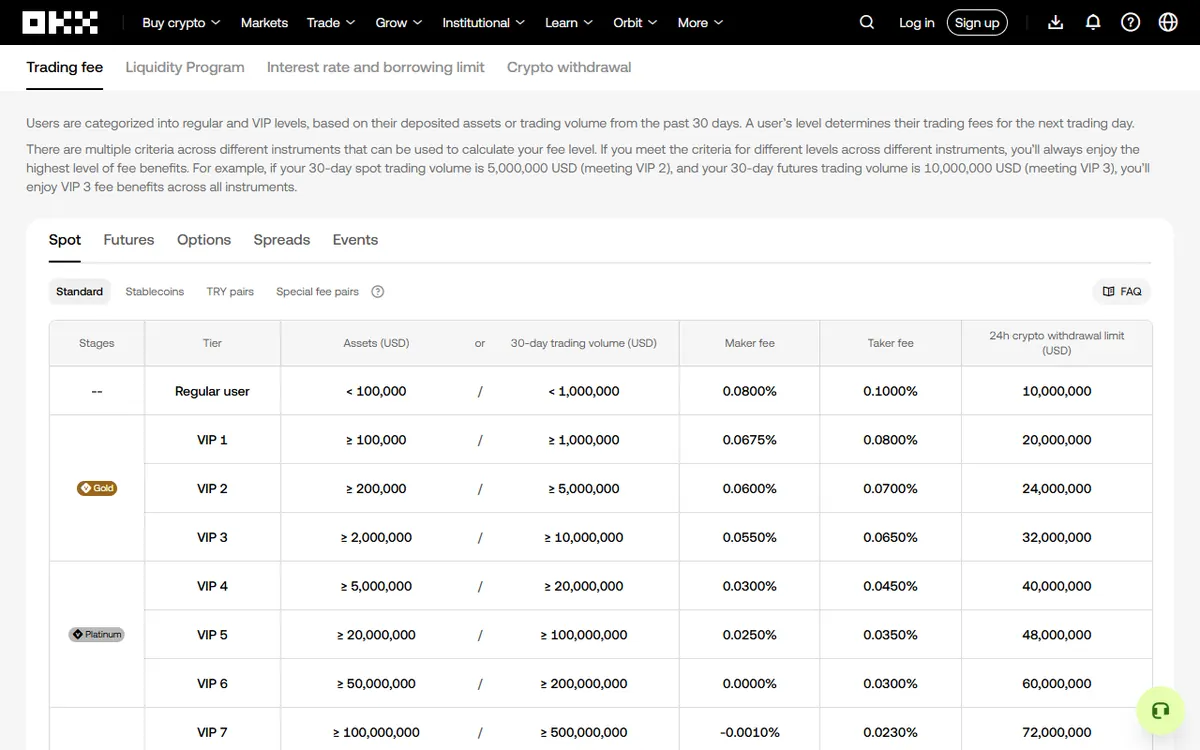The height and width of the screenshot is (750, 1200).
Task: Open the notifications bell icon
Action: point(1093,22)
